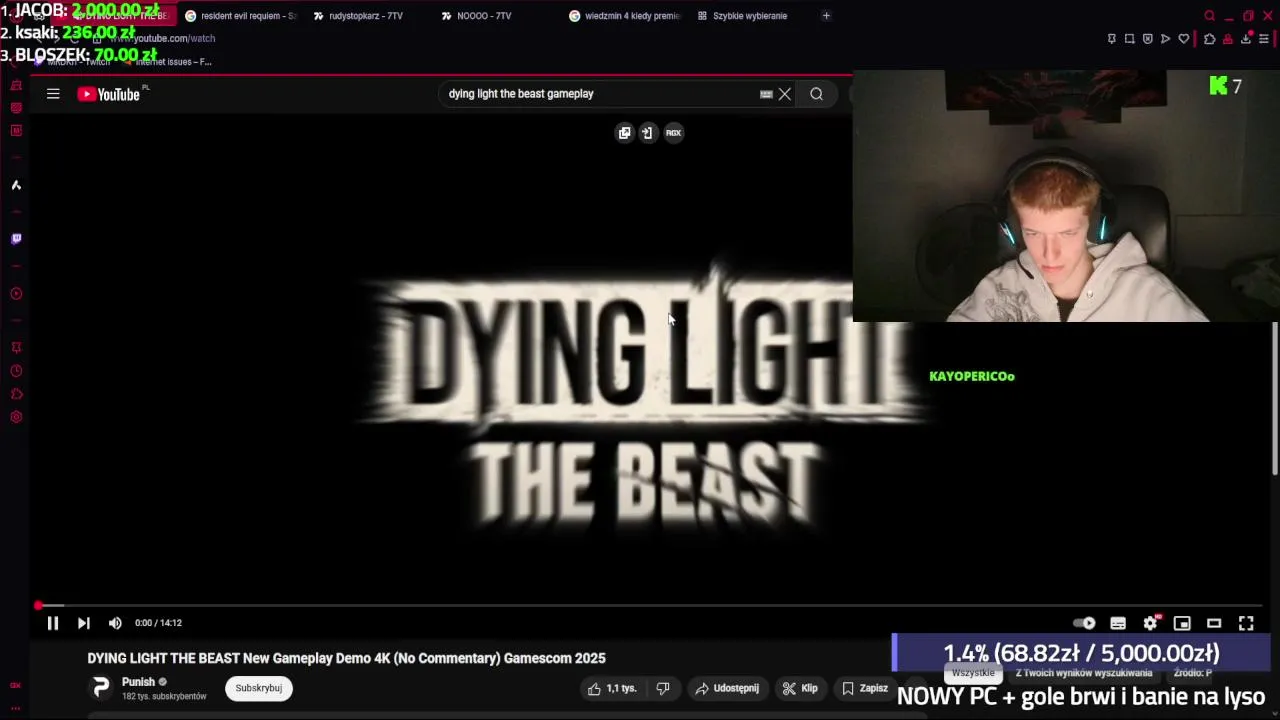Open the browser downloads icon

[x=1246, y=39]
